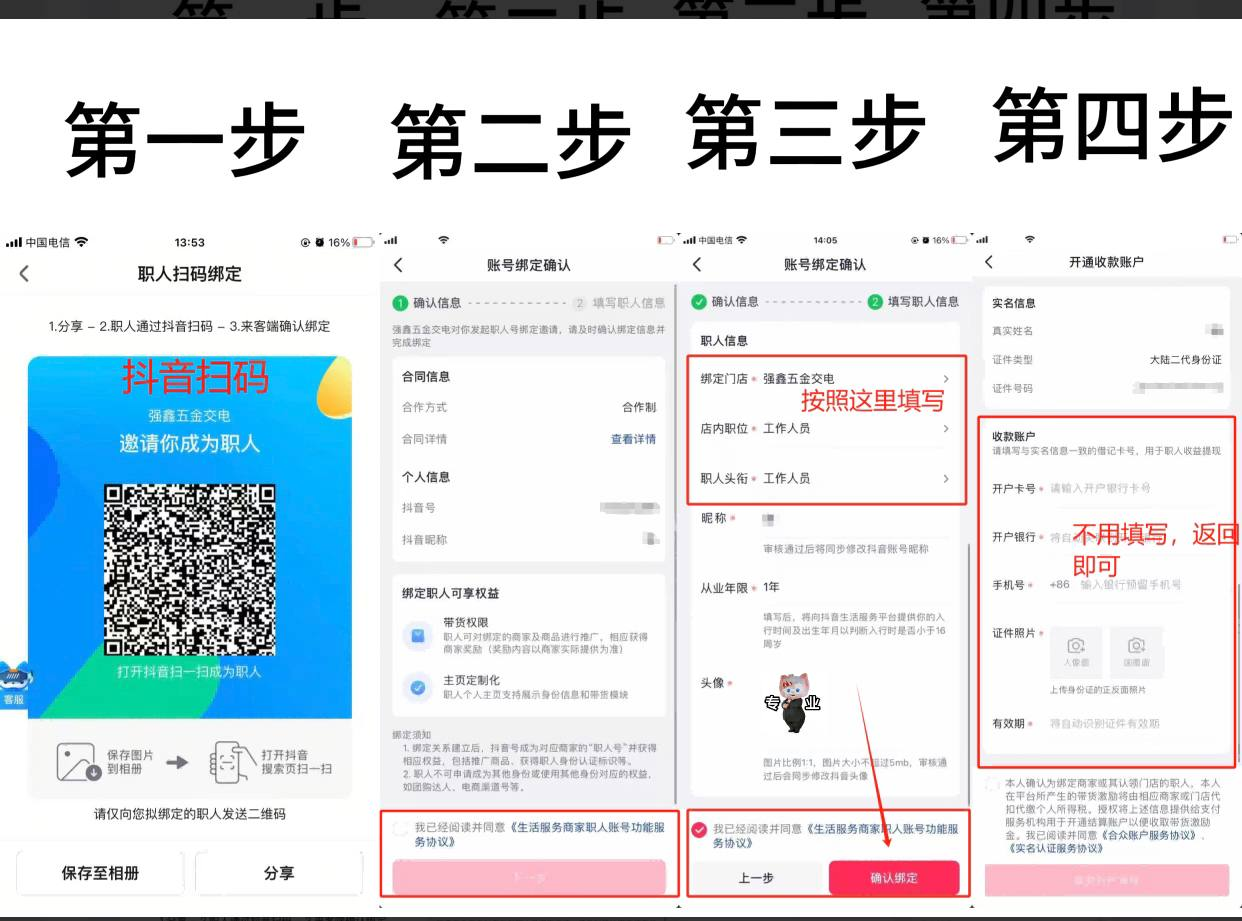Open the 查看详情 contract link
Screen dimensions: 1242x921
tap(633, 439)
